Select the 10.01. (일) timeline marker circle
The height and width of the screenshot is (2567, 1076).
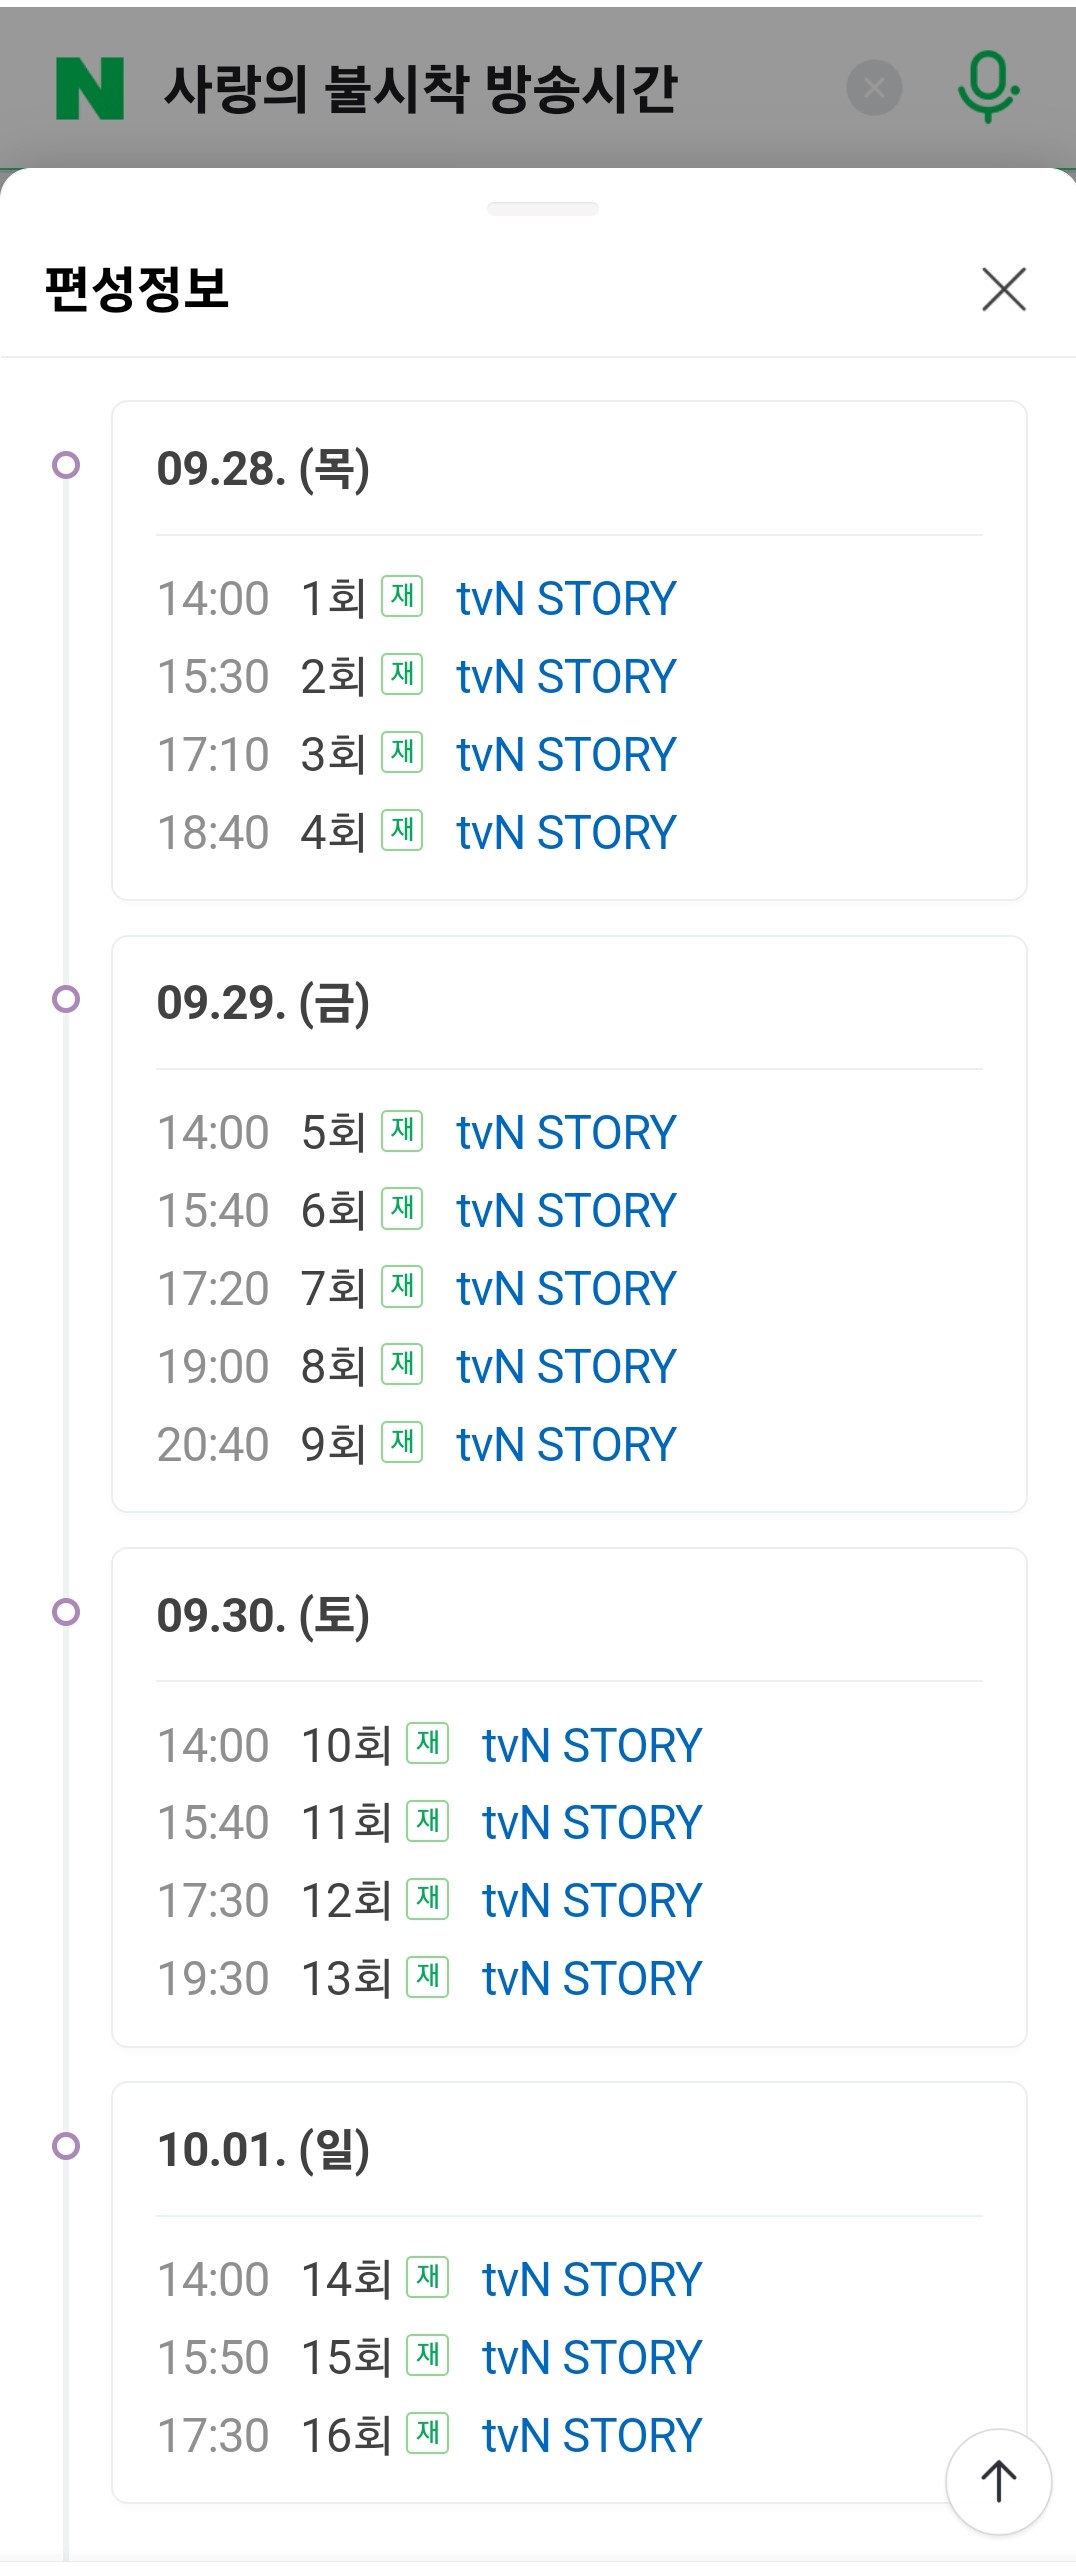coord(66,2146)
